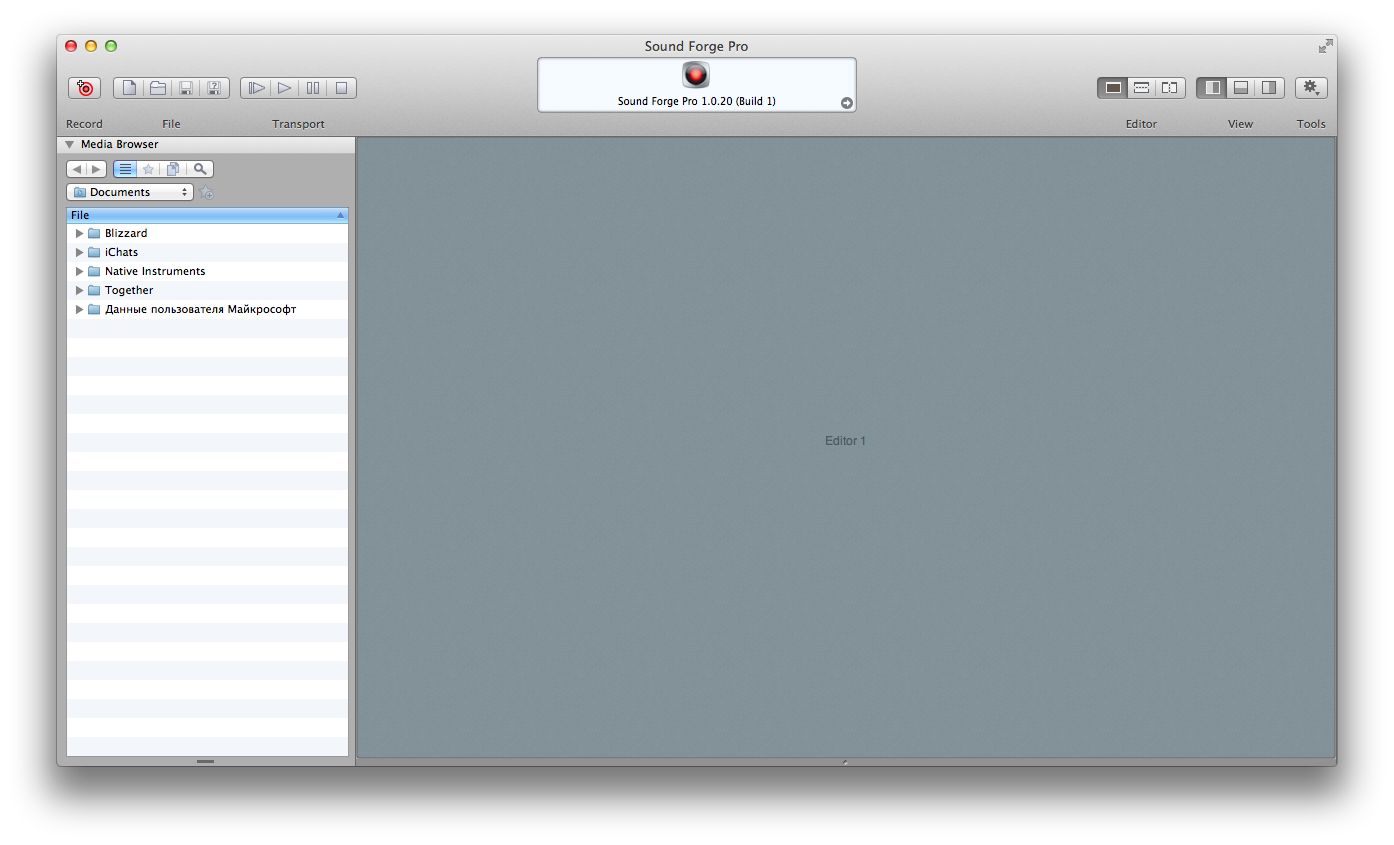
Task: Create a new file with the blank page icon
Action: tap(129, 88)
